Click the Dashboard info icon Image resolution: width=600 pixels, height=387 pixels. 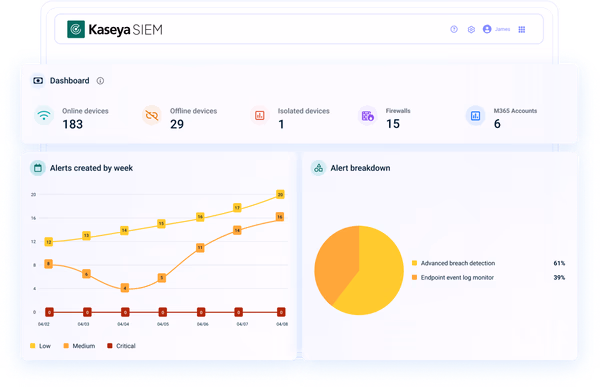(x=100, y=81)
